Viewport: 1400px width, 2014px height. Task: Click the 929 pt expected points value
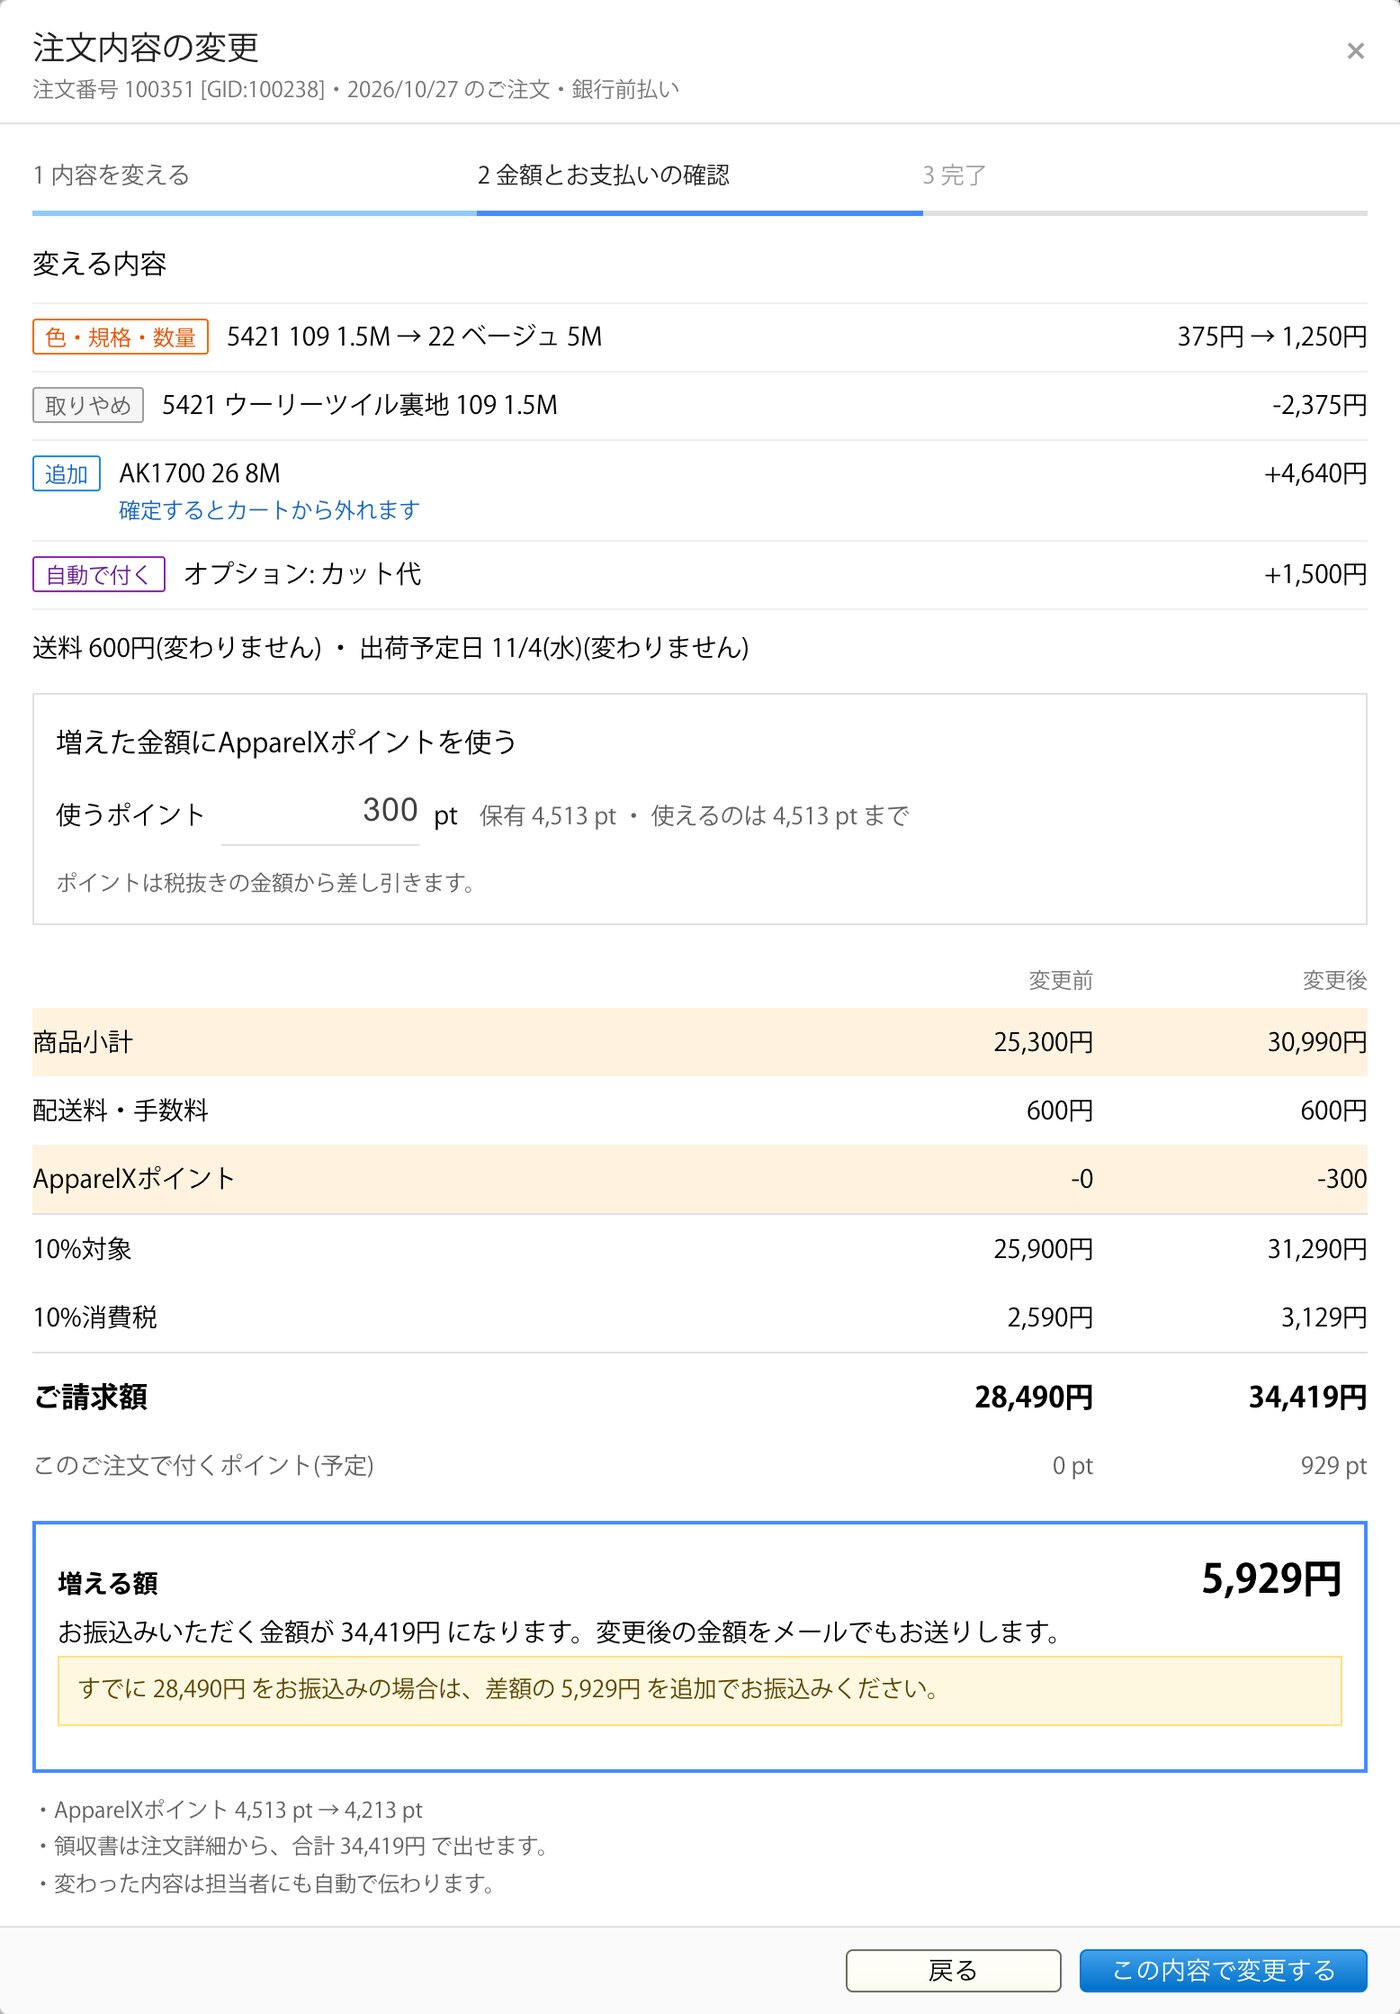(x=1333, y=1466)
